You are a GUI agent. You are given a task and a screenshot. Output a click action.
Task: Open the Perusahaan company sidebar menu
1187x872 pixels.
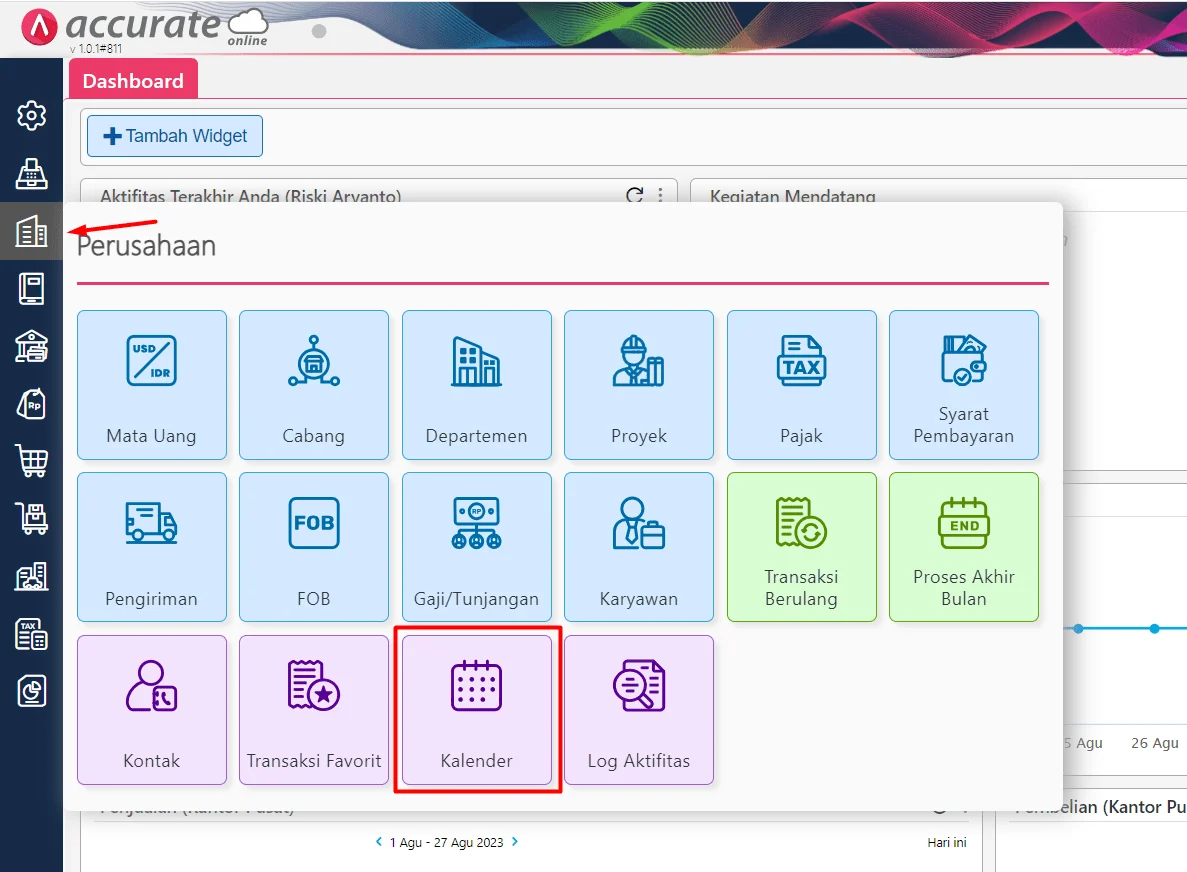pyautogui.click(x=32, y=232)
